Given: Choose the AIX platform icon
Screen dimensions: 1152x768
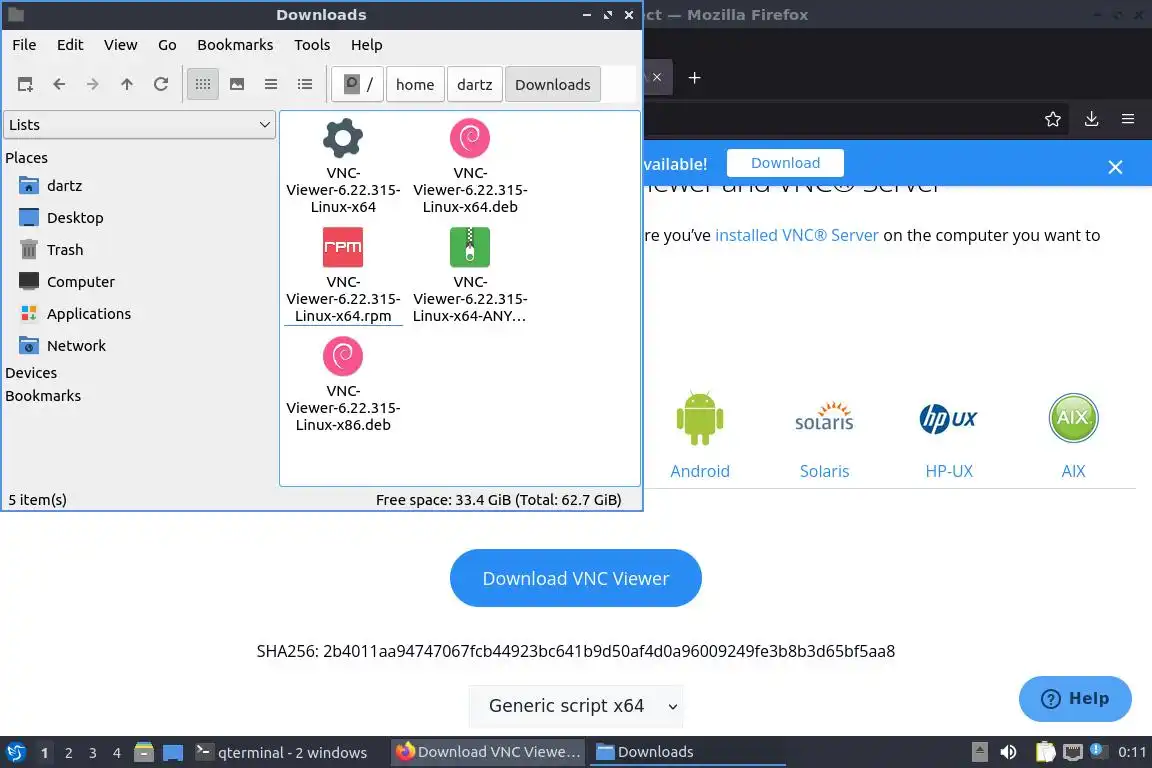Looking at the screenshot, I should click(x=1073, y=417).
